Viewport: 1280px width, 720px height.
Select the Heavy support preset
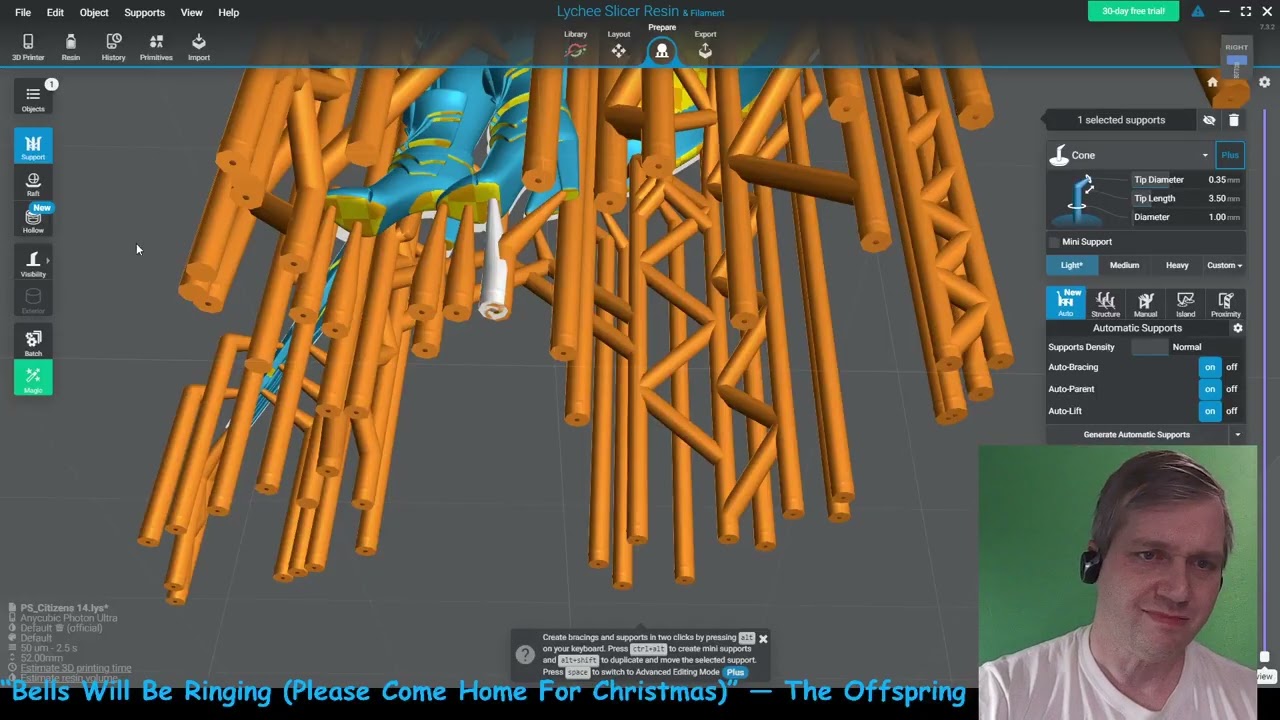(1177, 265)
